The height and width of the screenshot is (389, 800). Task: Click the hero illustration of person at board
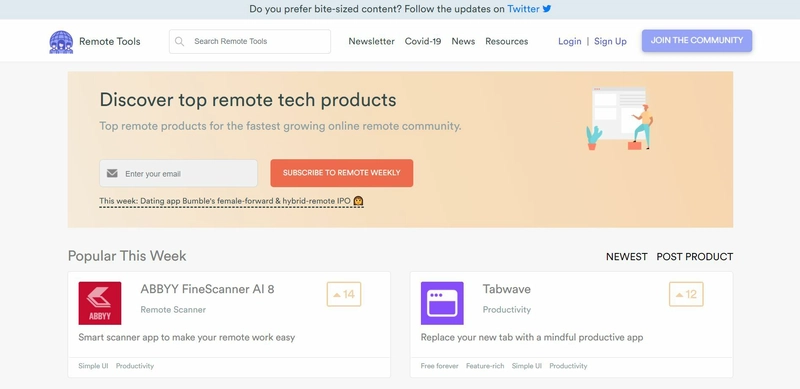619,119
